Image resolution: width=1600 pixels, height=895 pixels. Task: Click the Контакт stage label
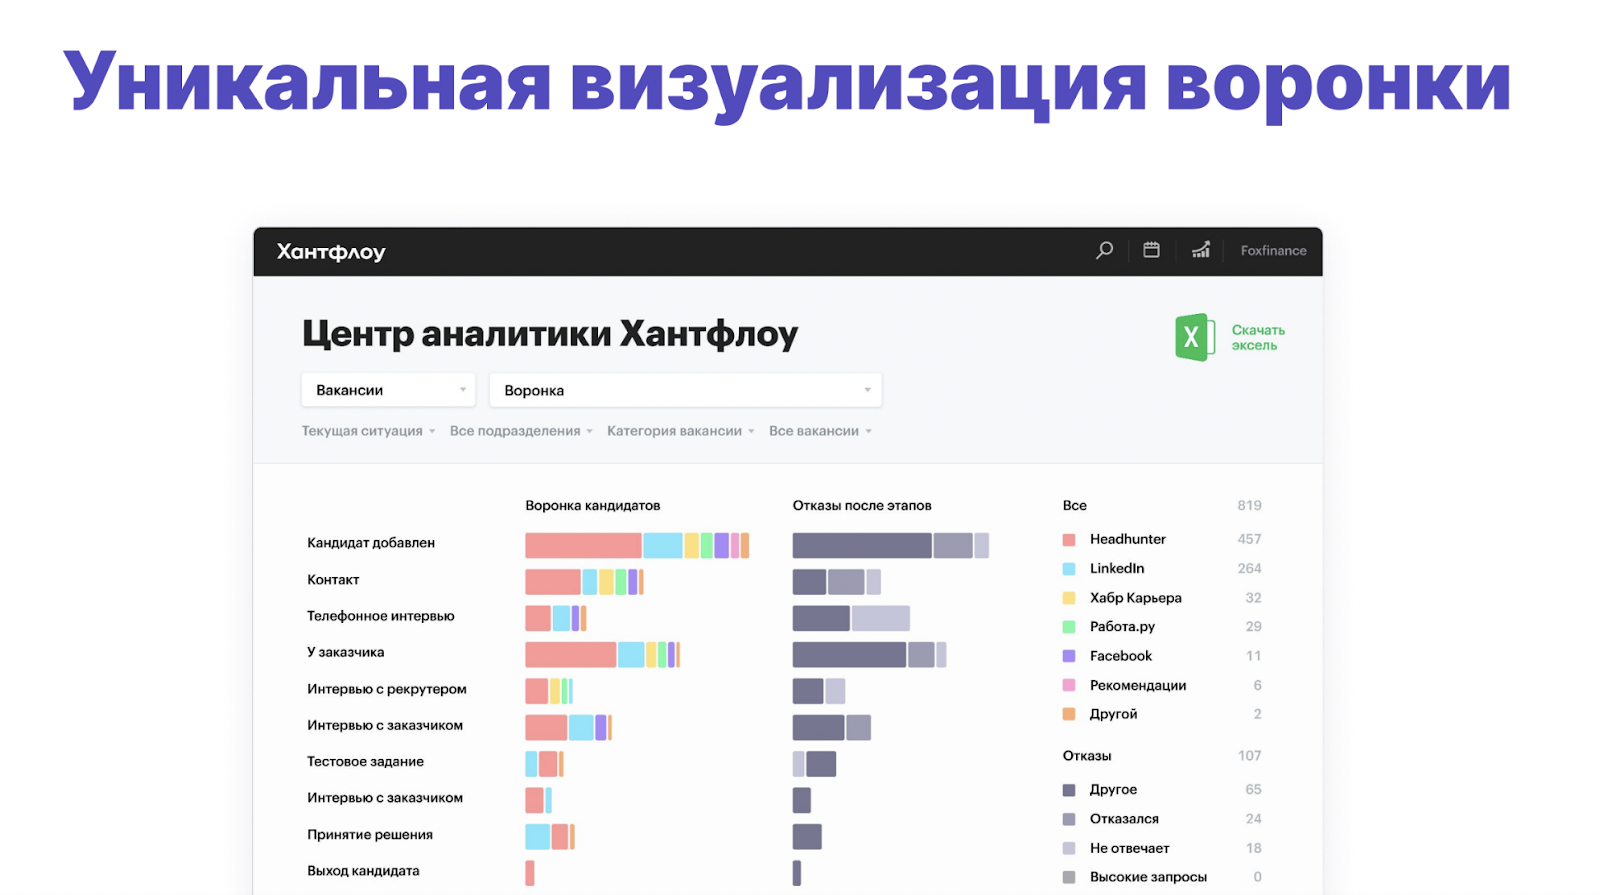tap(333, 580)
